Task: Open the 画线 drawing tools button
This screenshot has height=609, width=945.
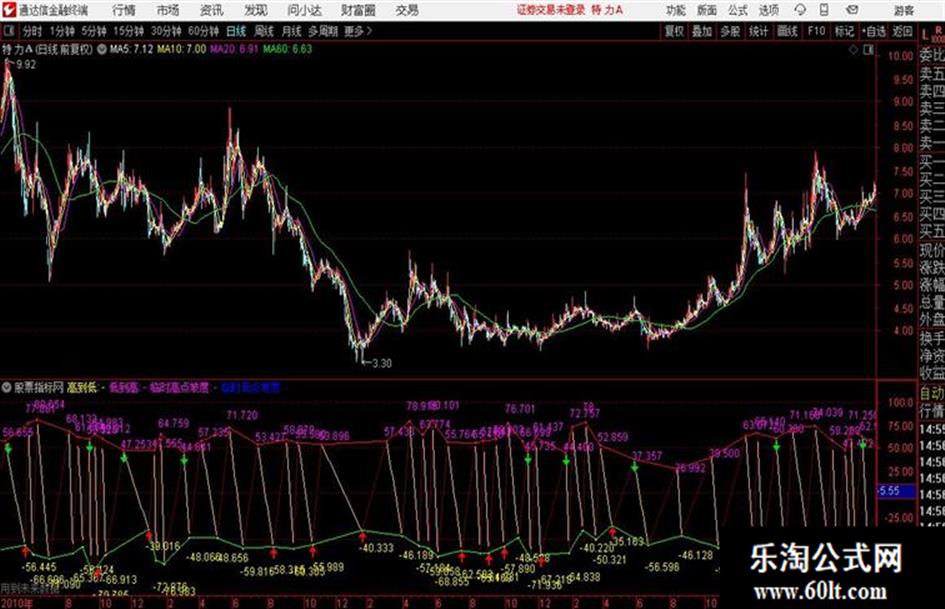Action: coord(787,31)
